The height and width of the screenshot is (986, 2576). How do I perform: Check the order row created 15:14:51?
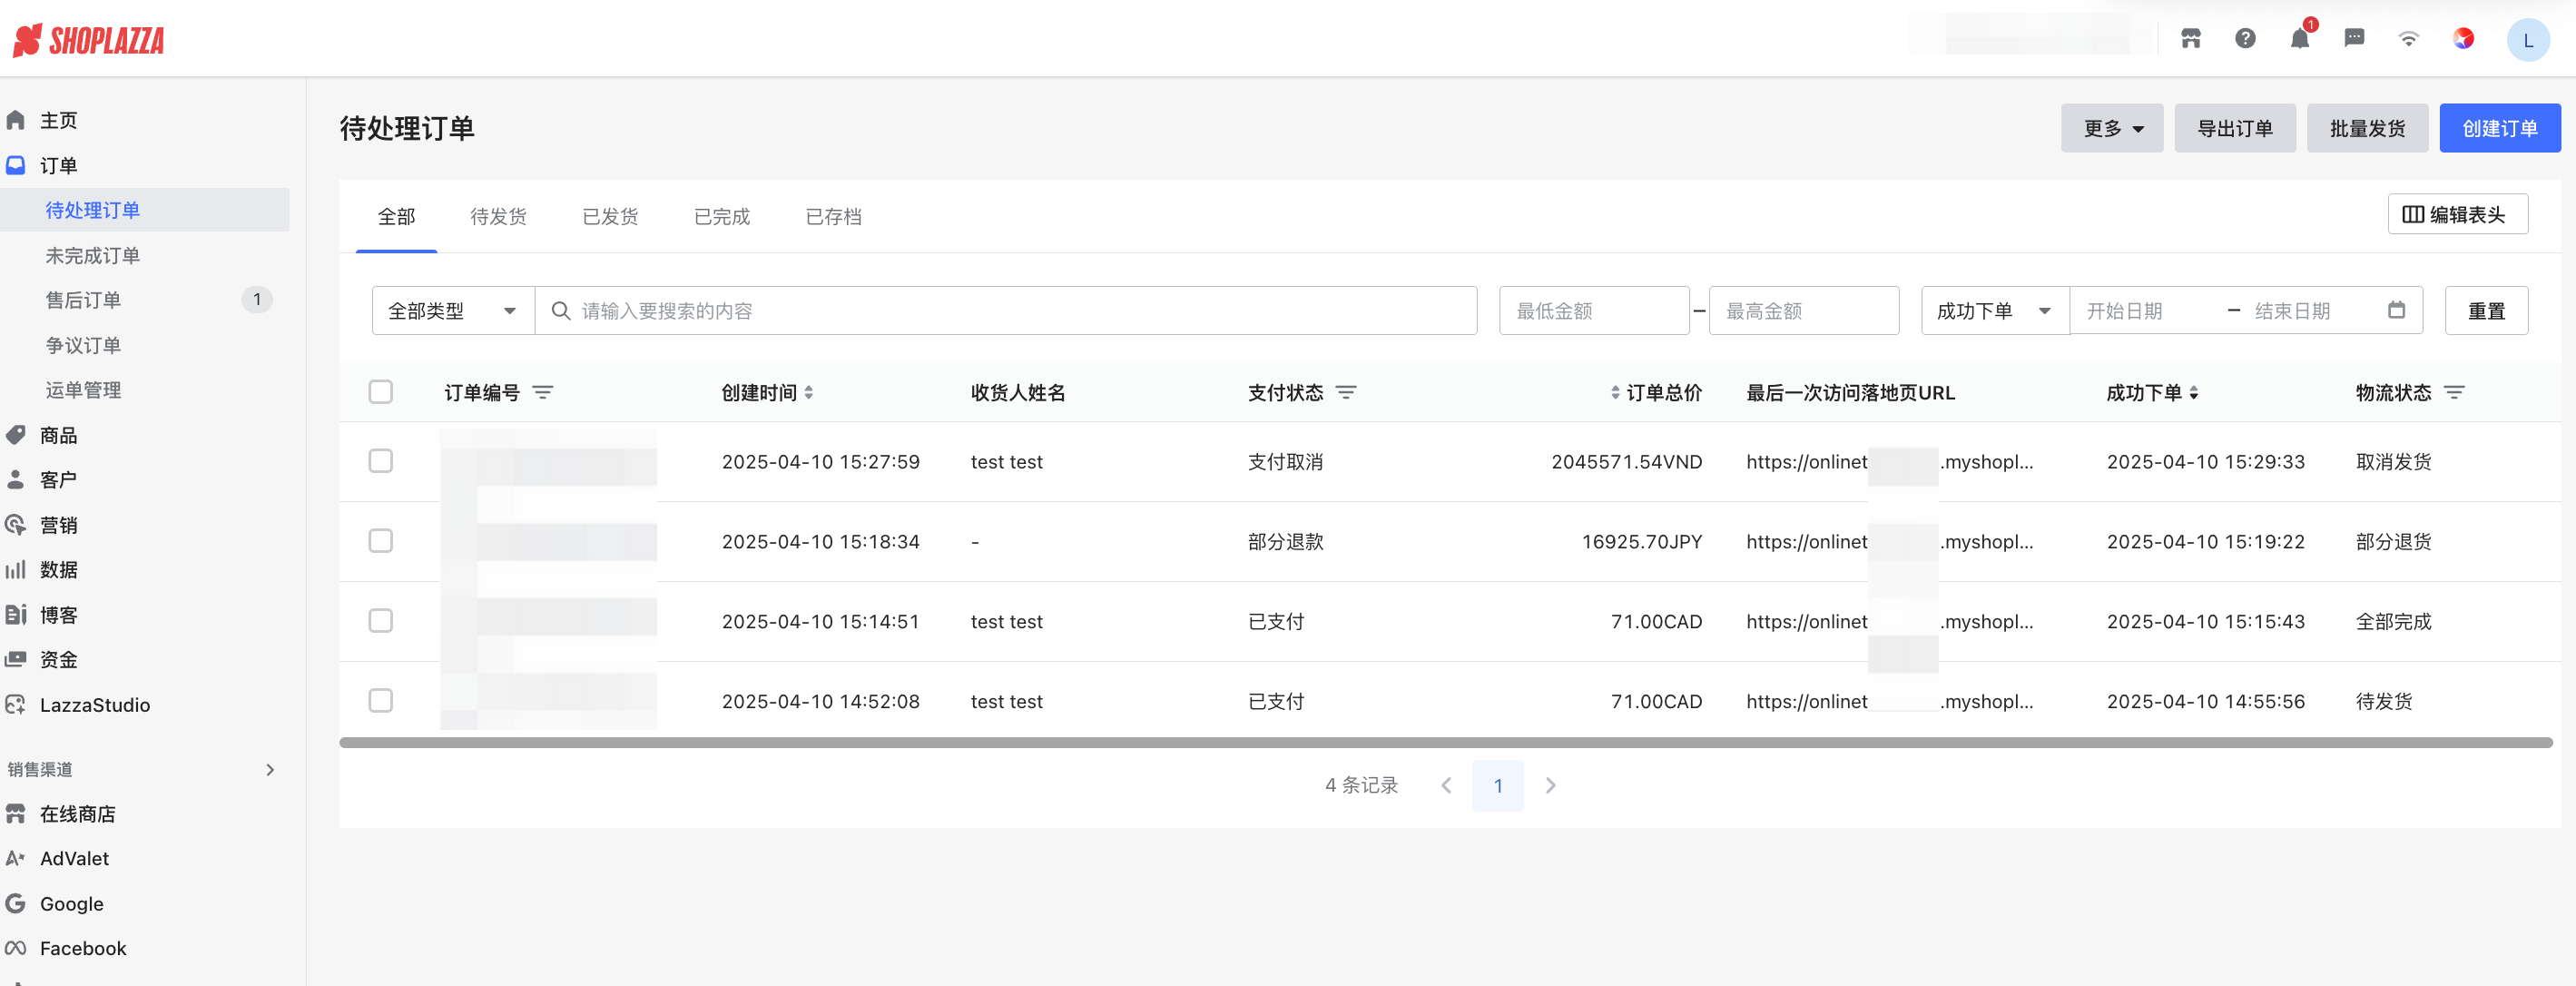point(380,621)
